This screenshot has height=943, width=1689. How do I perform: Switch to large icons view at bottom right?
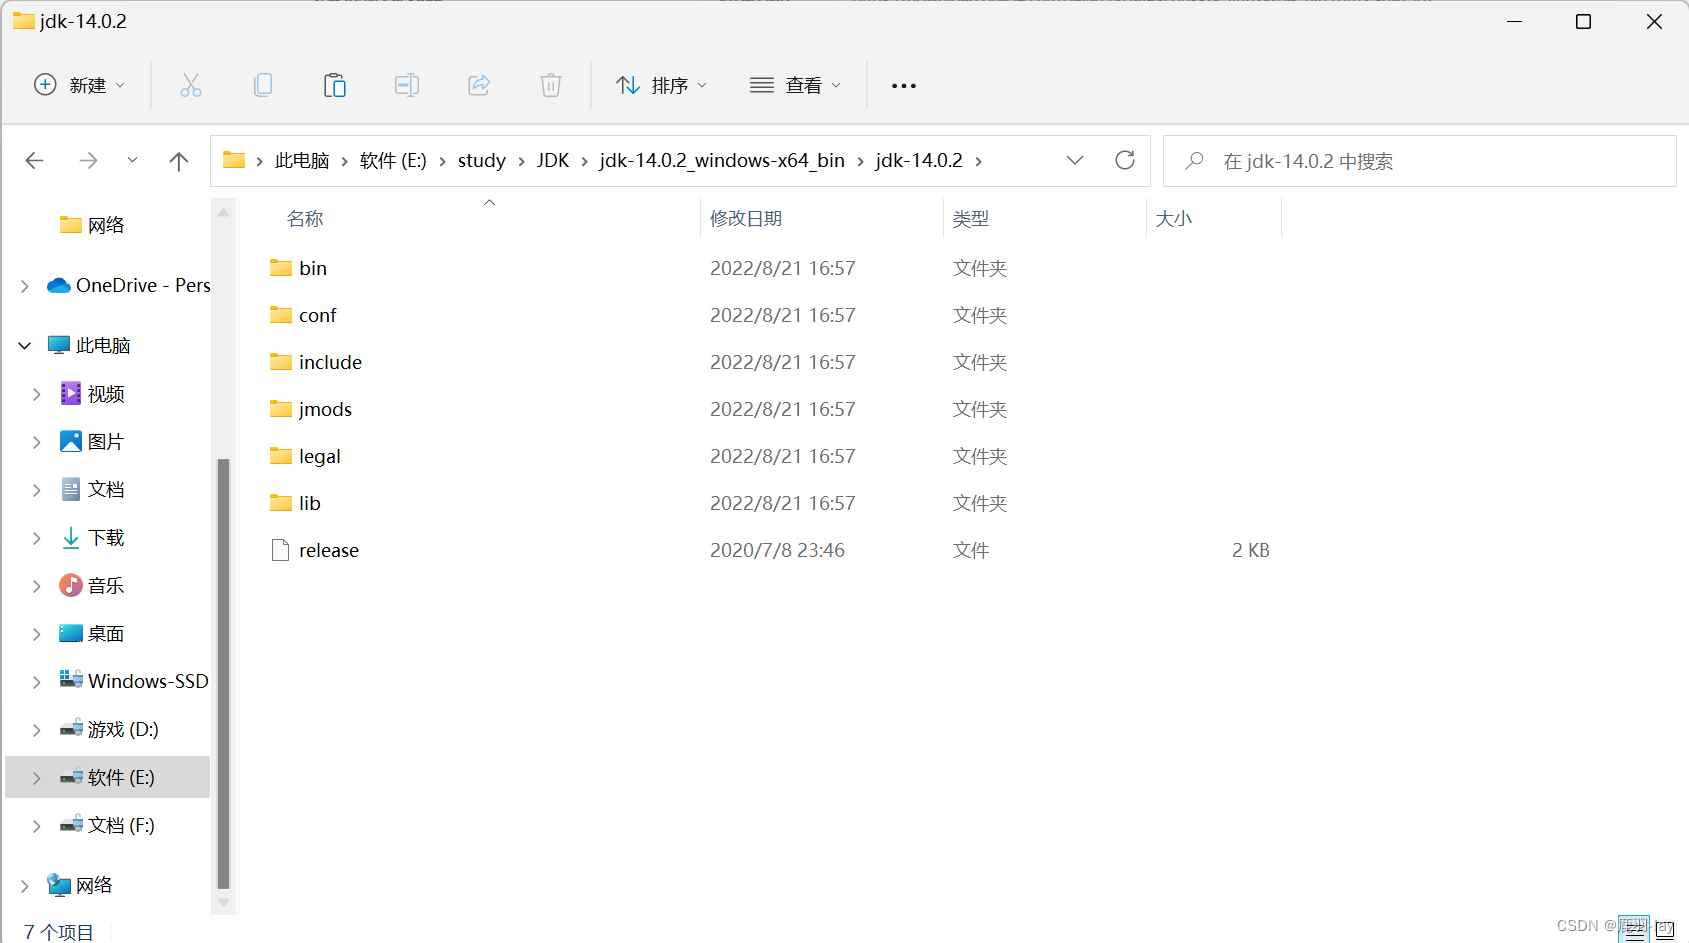tap(1666, 931)
